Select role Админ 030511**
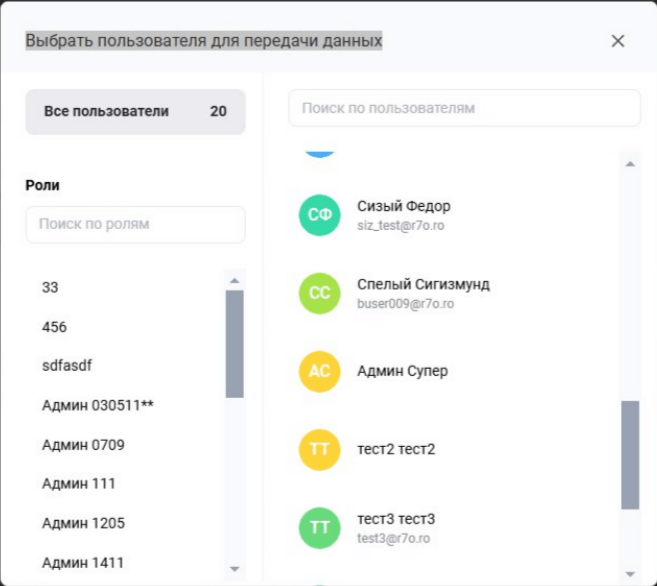657x586 pixels. tap(98, 405)
